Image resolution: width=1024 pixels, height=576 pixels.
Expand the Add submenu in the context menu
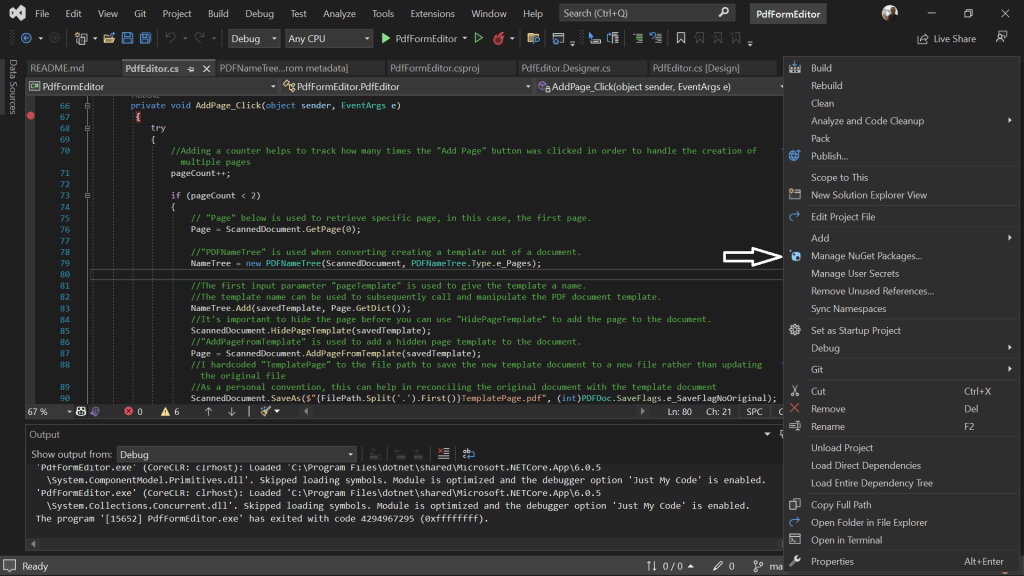[901, 238]
